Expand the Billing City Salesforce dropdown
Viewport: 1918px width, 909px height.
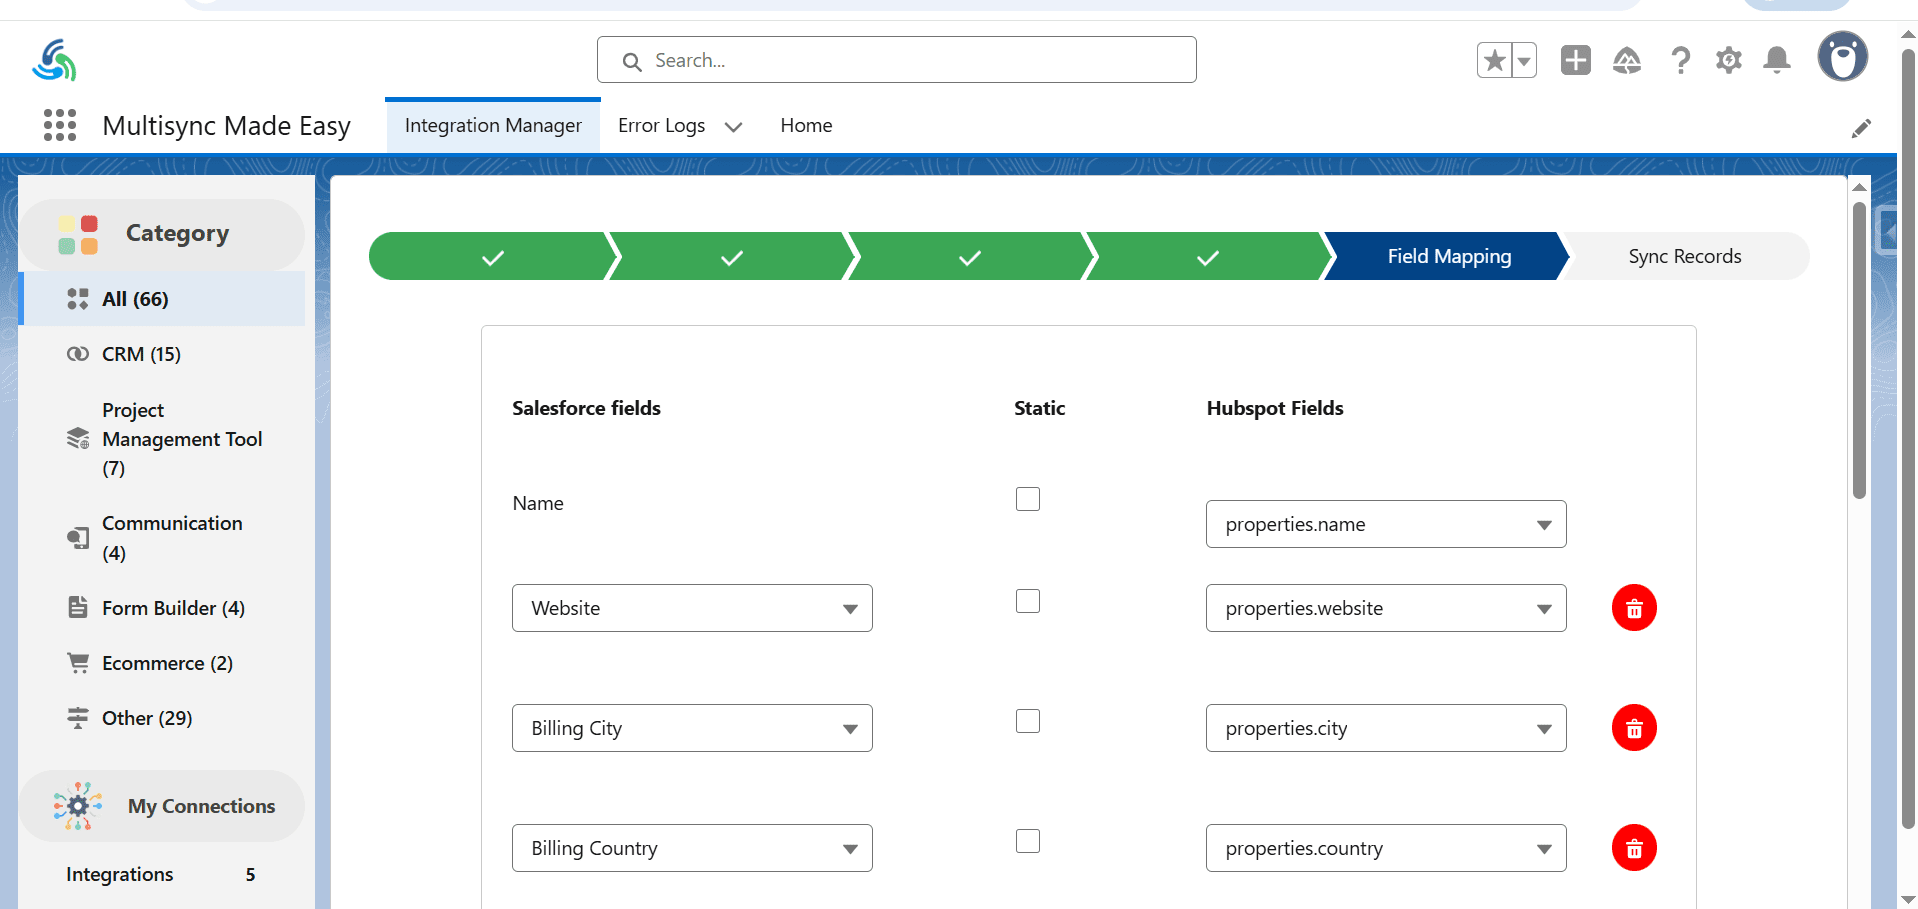point(691,728)
